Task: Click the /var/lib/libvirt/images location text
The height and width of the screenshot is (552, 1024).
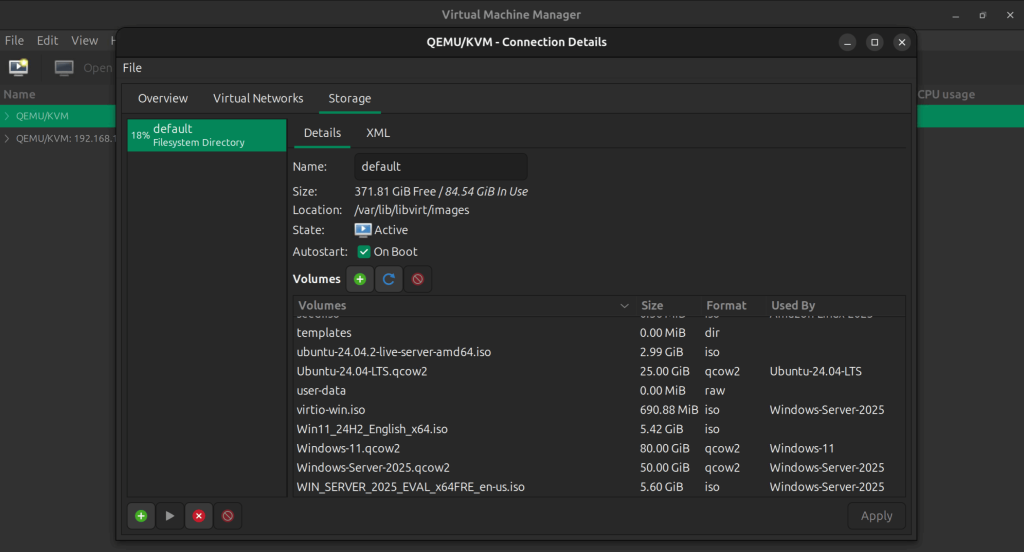Action: [x=411, y=210]
